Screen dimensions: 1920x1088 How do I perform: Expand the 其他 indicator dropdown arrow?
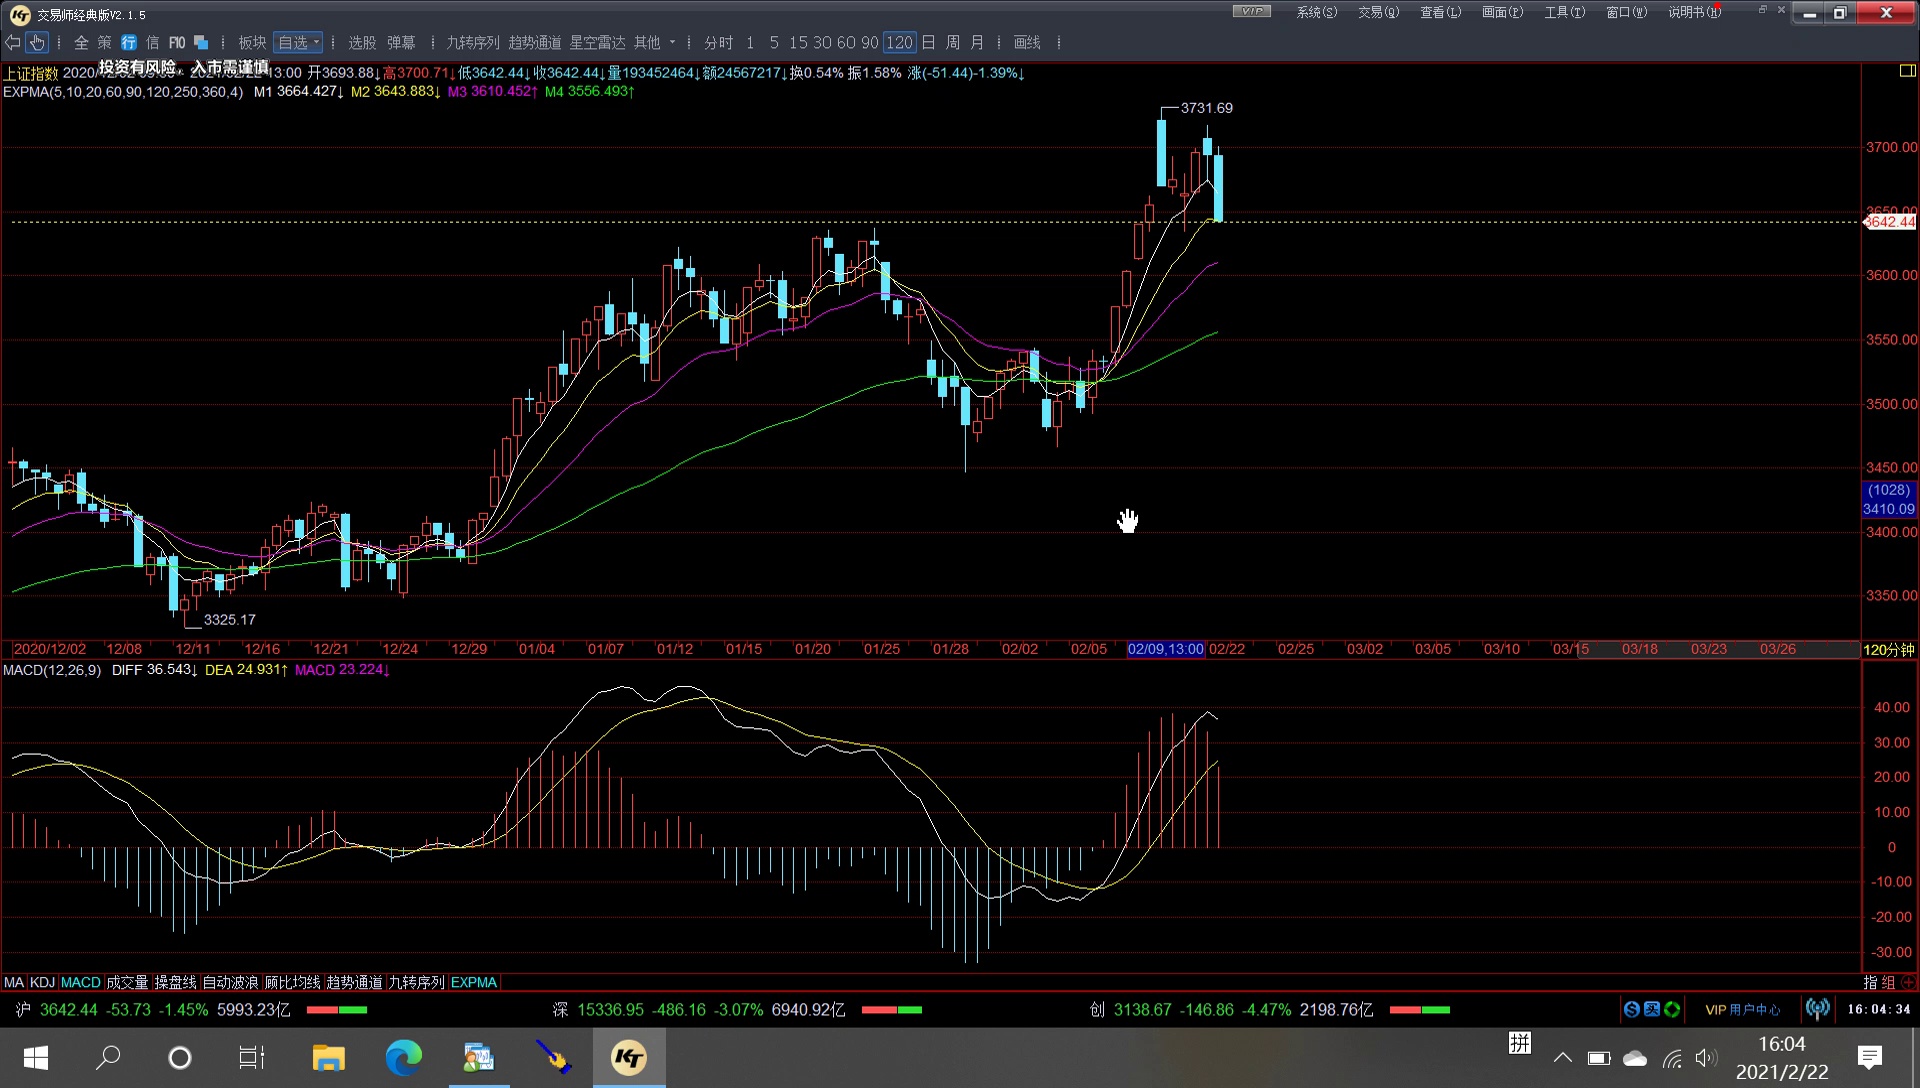click(x=672, y=42)
